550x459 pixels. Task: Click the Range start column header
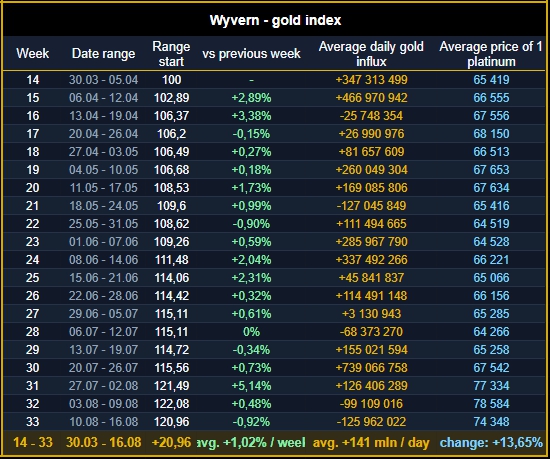tap(171, 54)
